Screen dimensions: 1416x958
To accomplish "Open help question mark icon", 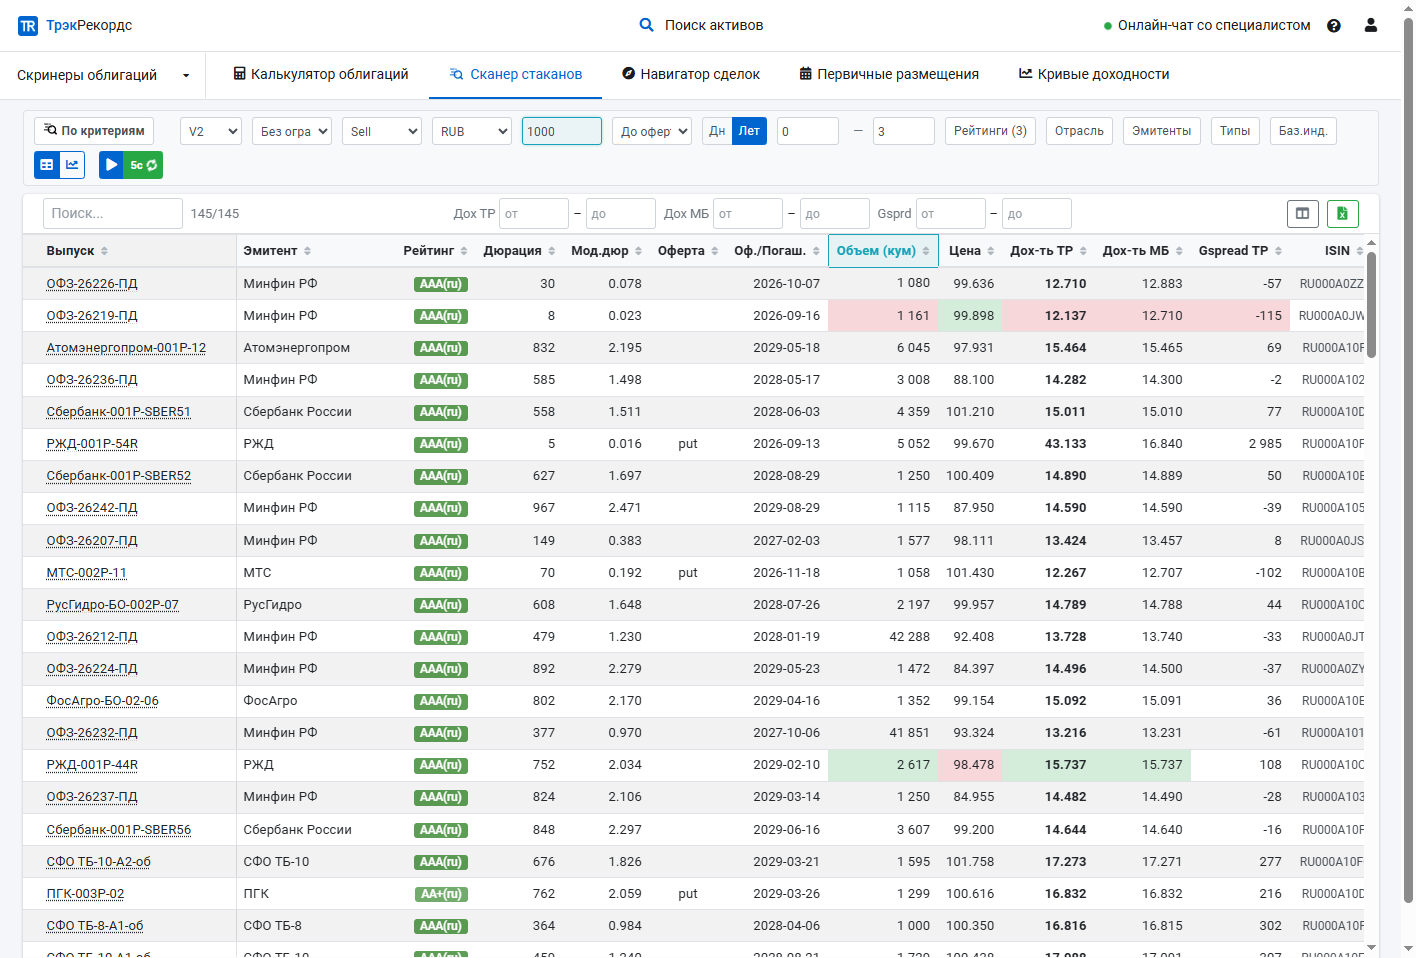I will click(1334, 26).
